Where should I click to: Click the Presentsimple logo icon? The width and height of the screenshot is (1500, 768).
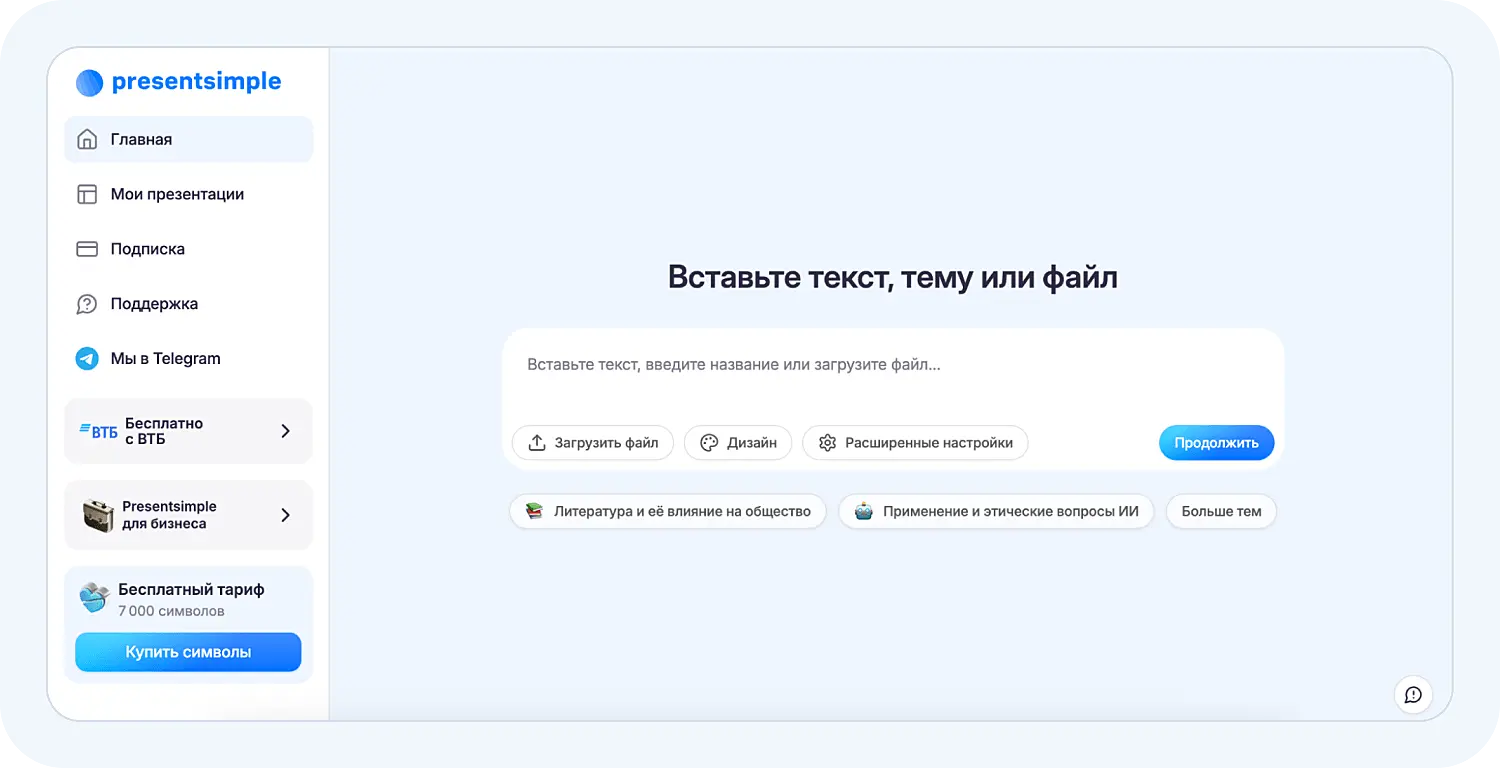(89, 82)
